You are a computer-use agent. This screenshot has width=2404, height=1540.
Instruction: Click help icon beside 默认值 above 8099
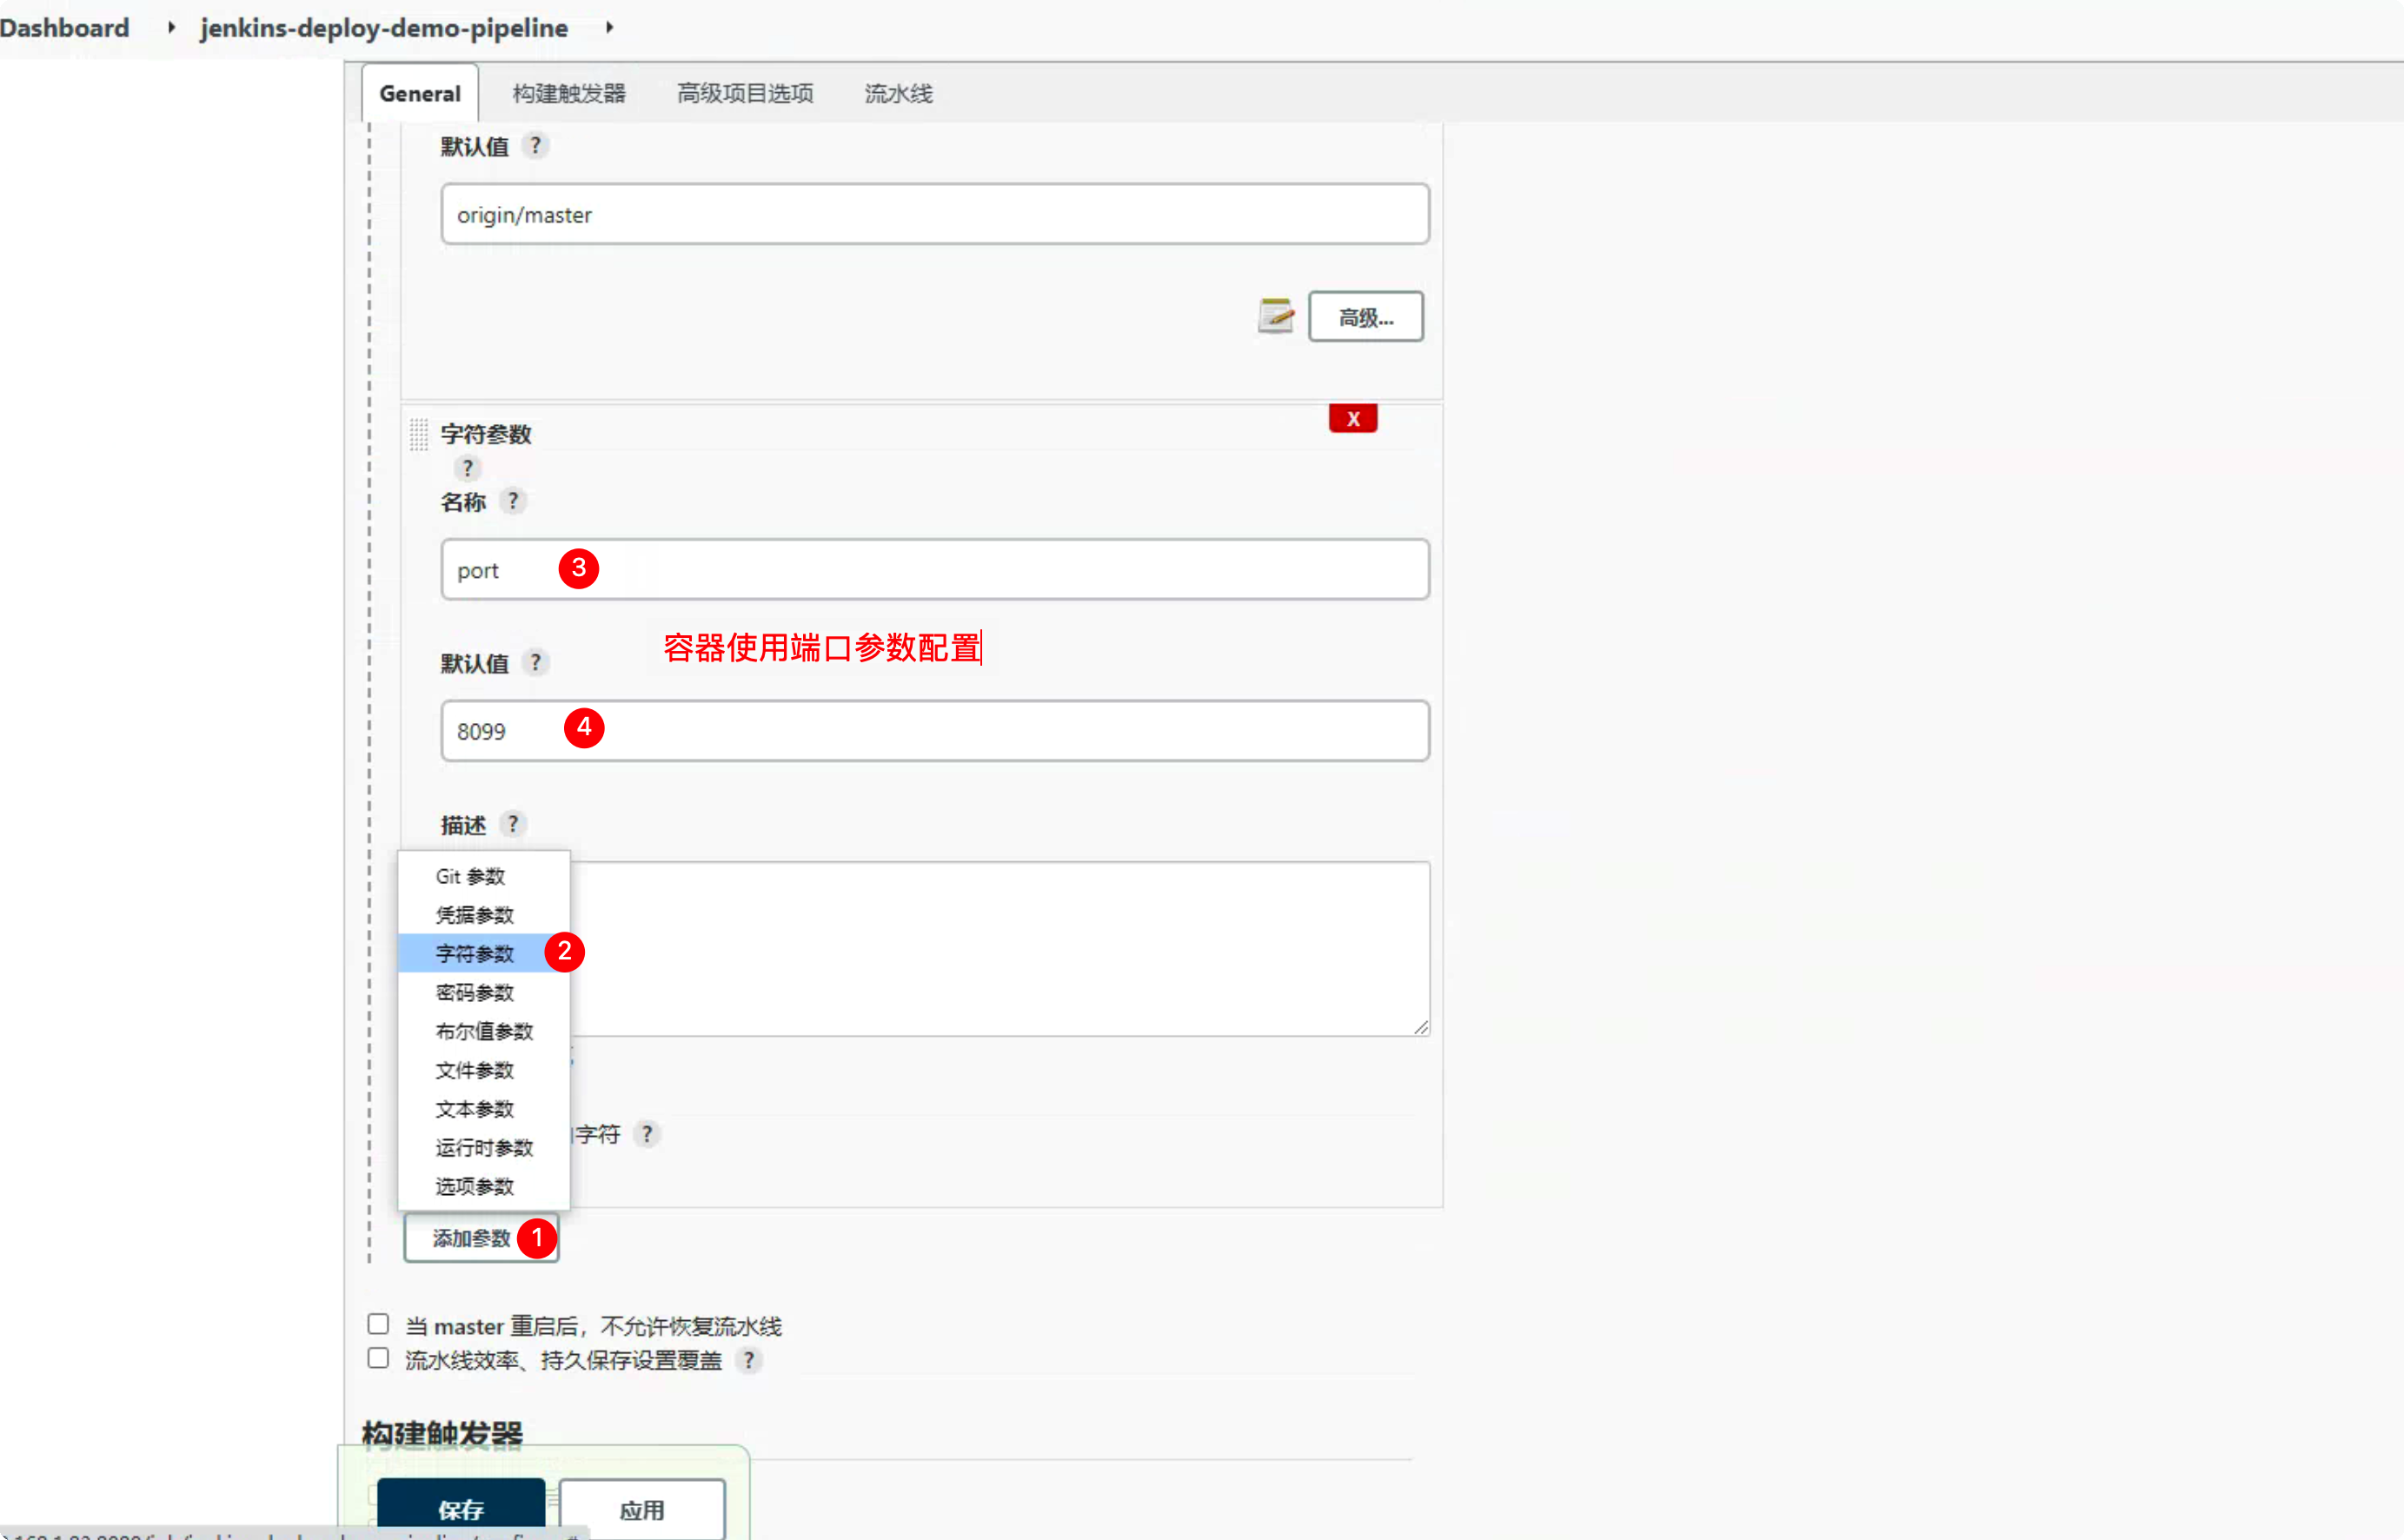[536, 662]
